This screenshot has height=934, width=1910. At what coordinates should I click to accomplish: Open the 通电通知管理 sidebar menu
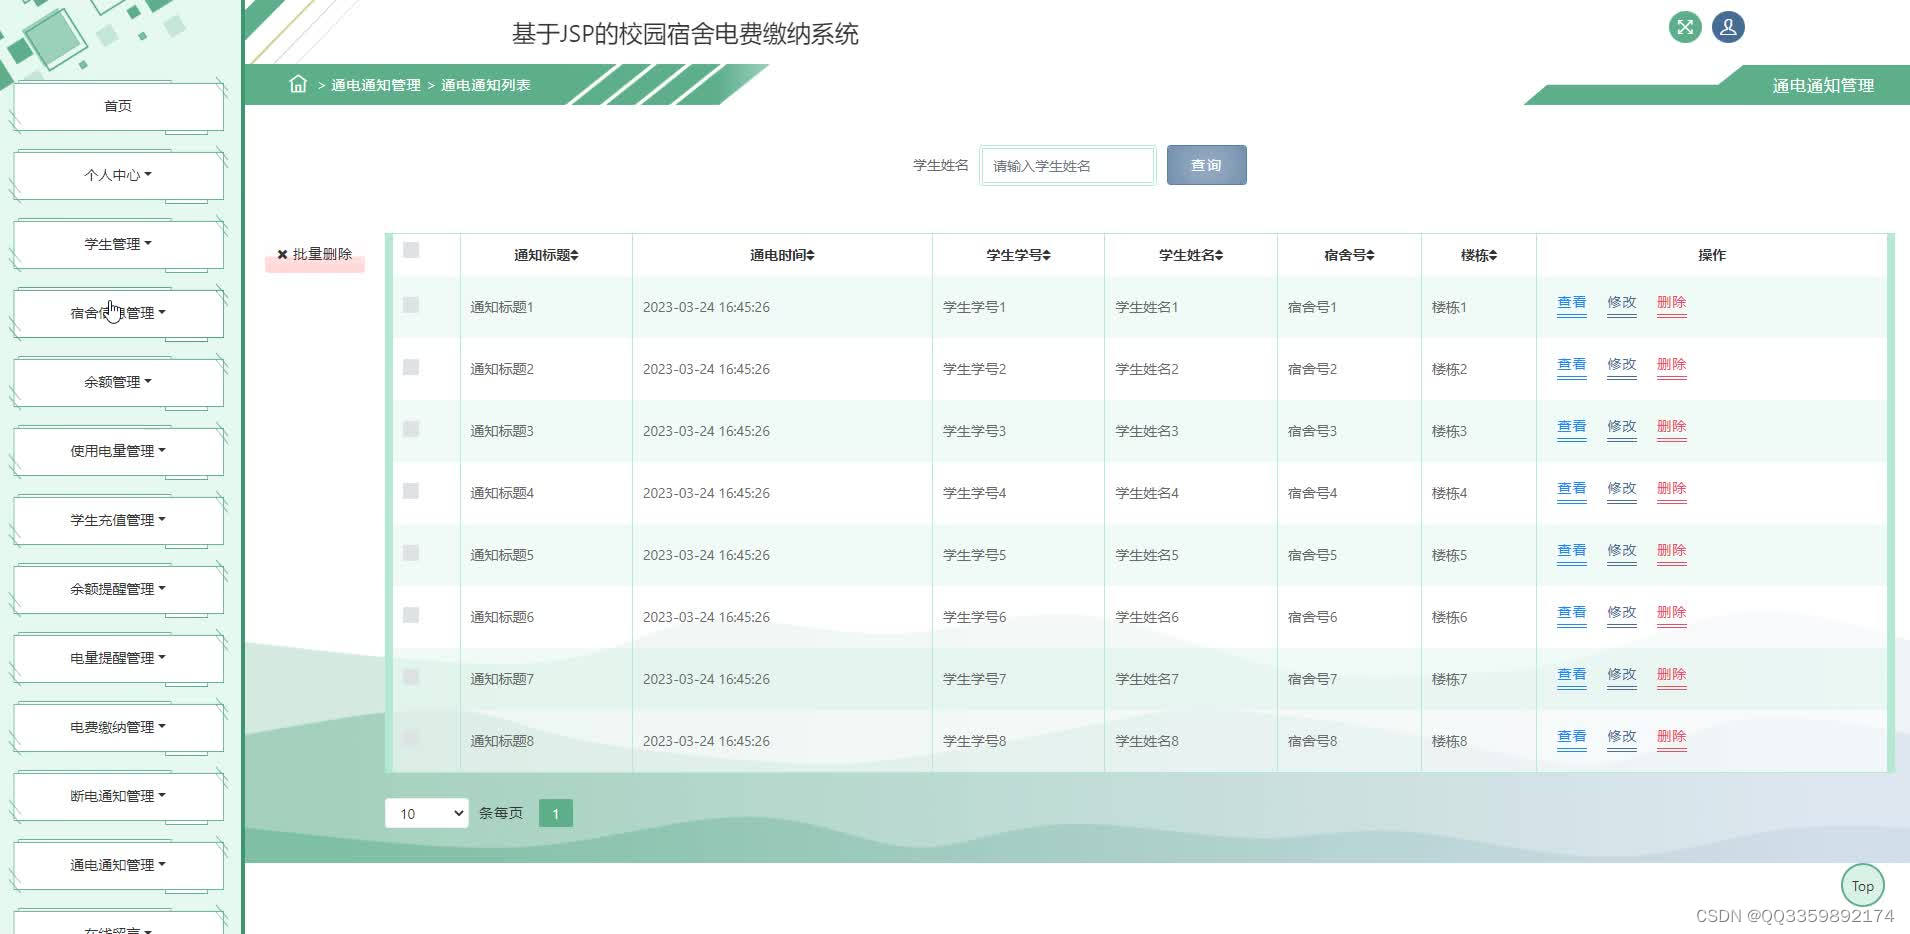click(118, 865)
